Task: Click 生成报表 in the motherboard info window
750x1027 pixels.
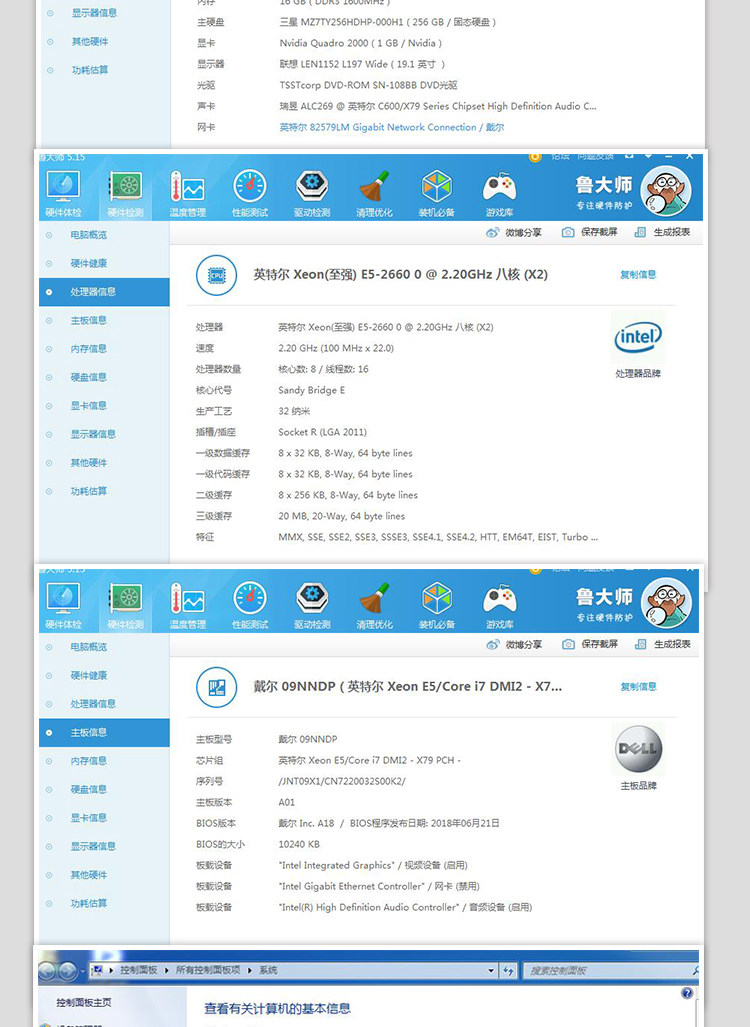Action: (662, 644)
